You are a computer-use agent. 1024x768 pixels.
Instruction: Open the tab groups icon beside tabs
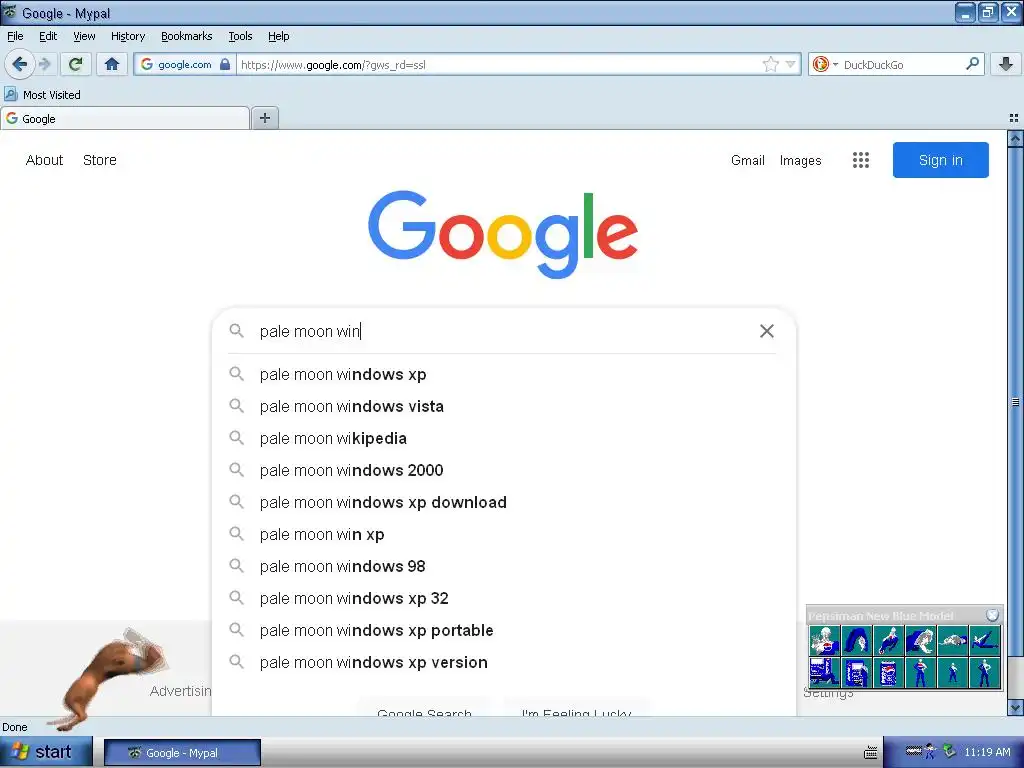coord(1014,118)
